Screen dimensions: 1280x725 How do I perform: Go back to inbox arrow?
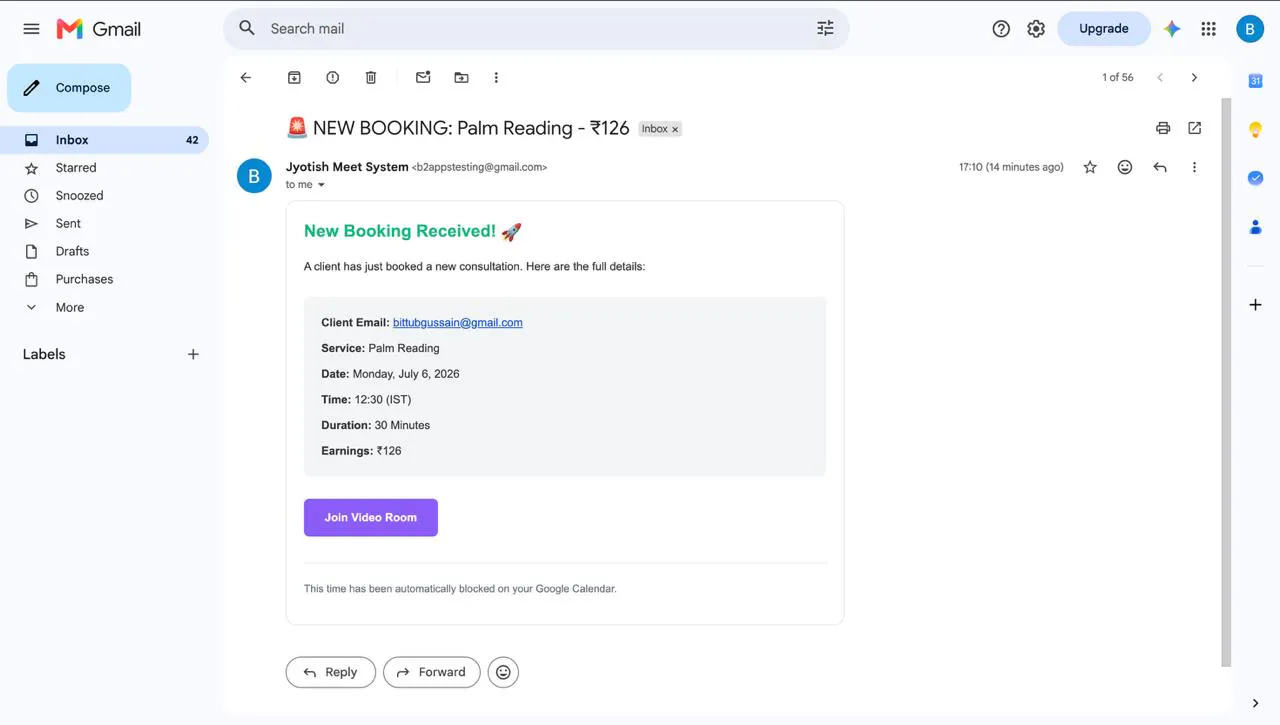pyautogui.click(x=246, y=77)
